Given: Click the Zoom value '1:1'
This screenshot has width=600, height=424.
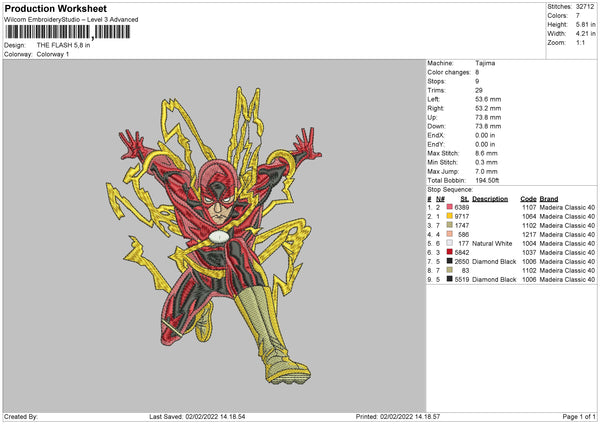Looking at the screenshot, I should tap(580, 42).
